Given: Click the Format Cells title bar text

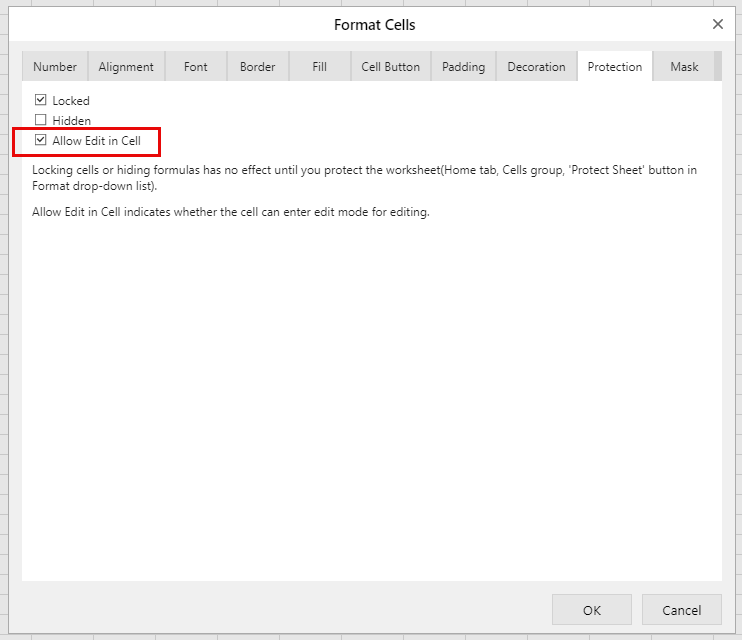Looking at the screenshot, I should 374,24.
